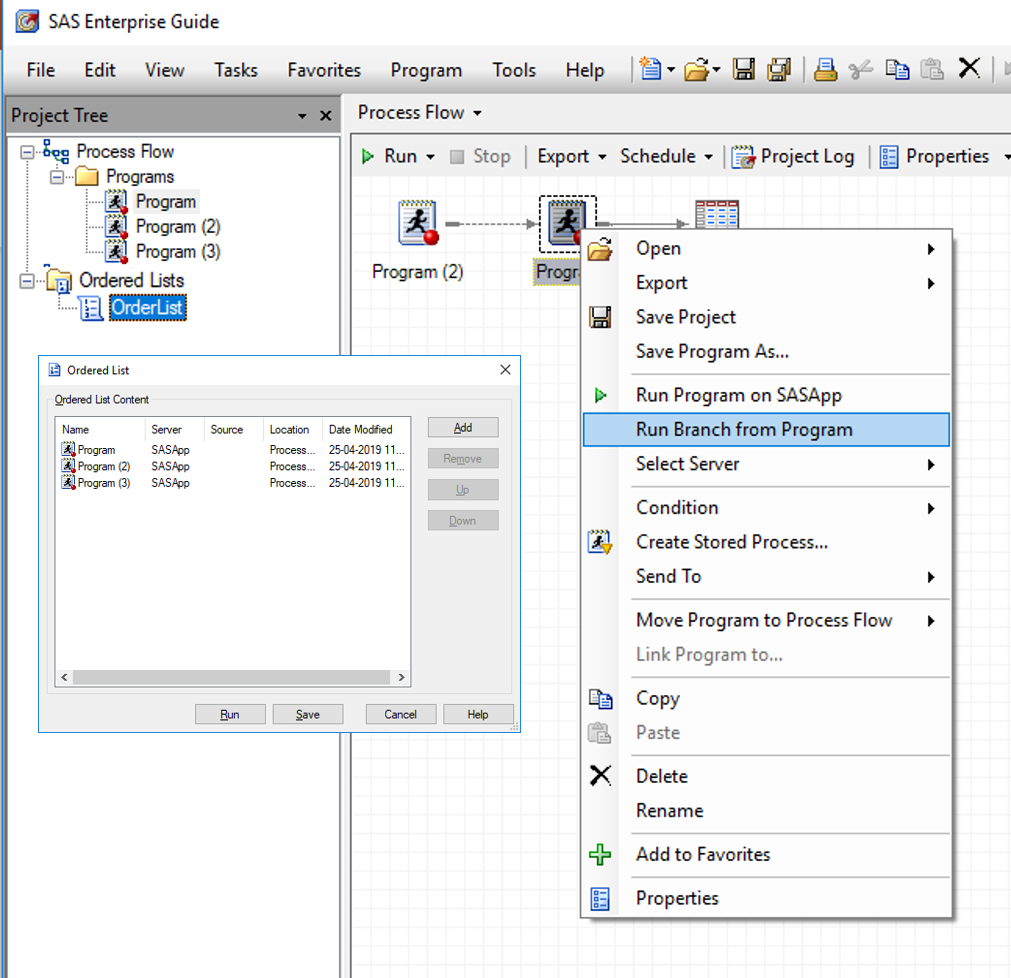Screen dimensions: 1011x978
Task: Click the Print toolbar icon
Action: [825, 69]
